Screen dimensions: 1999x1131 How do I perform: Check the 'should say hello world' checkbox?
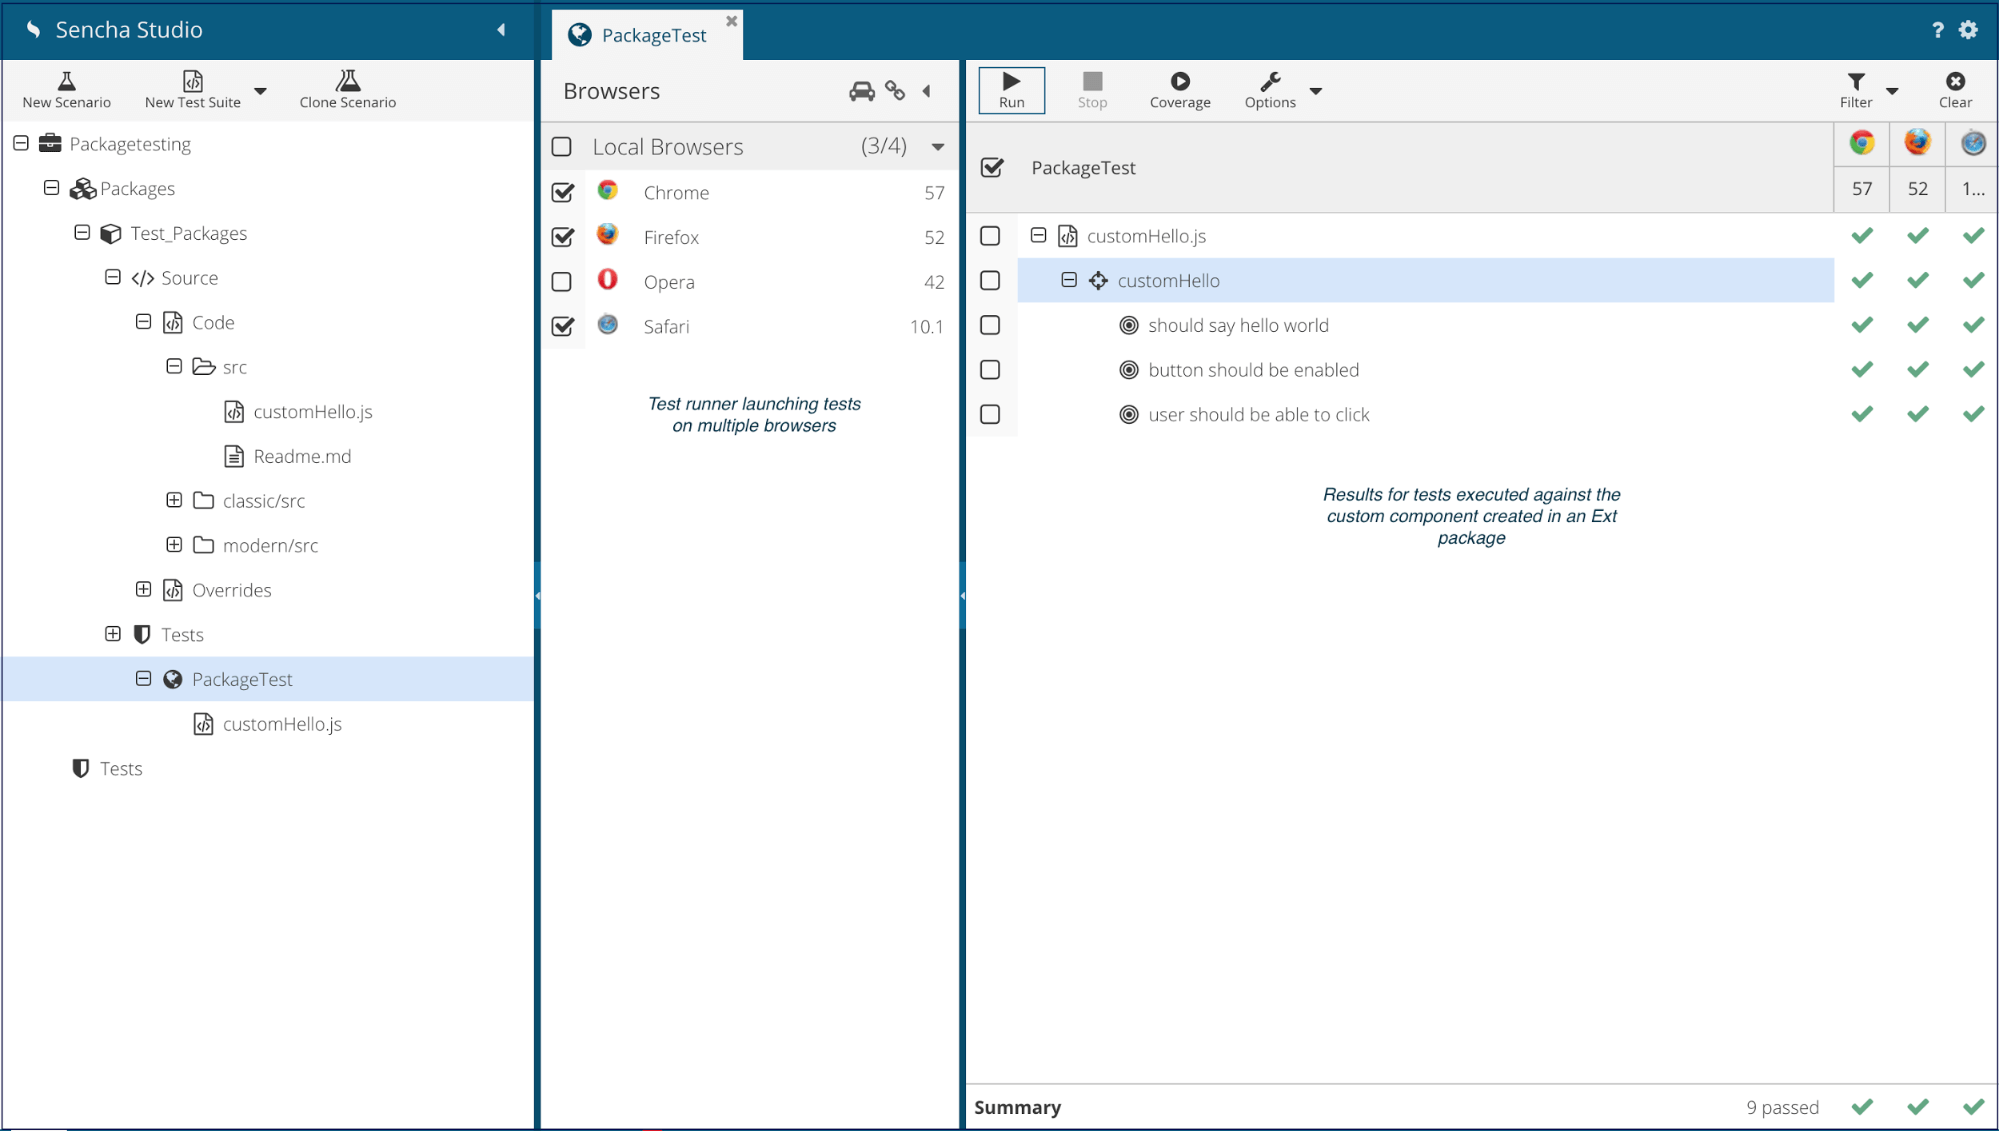click(x=990, y=325)
